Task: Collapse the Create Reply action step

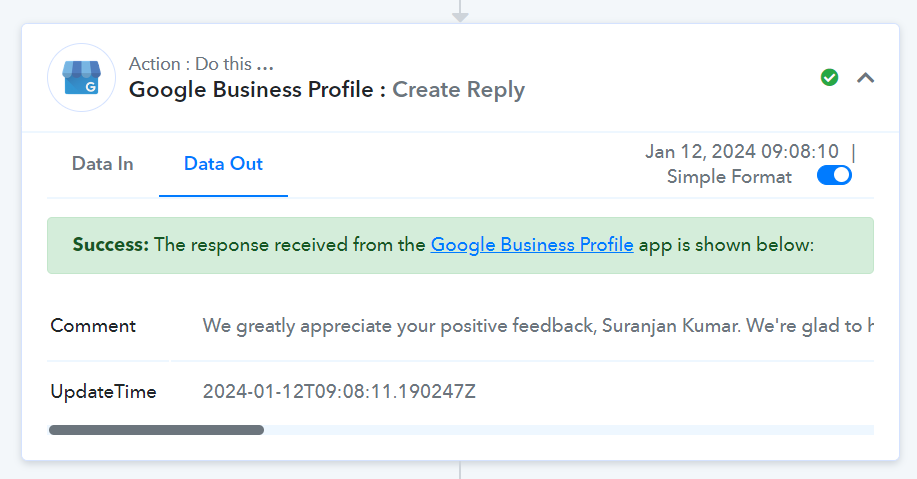Action: pos(866,77)
